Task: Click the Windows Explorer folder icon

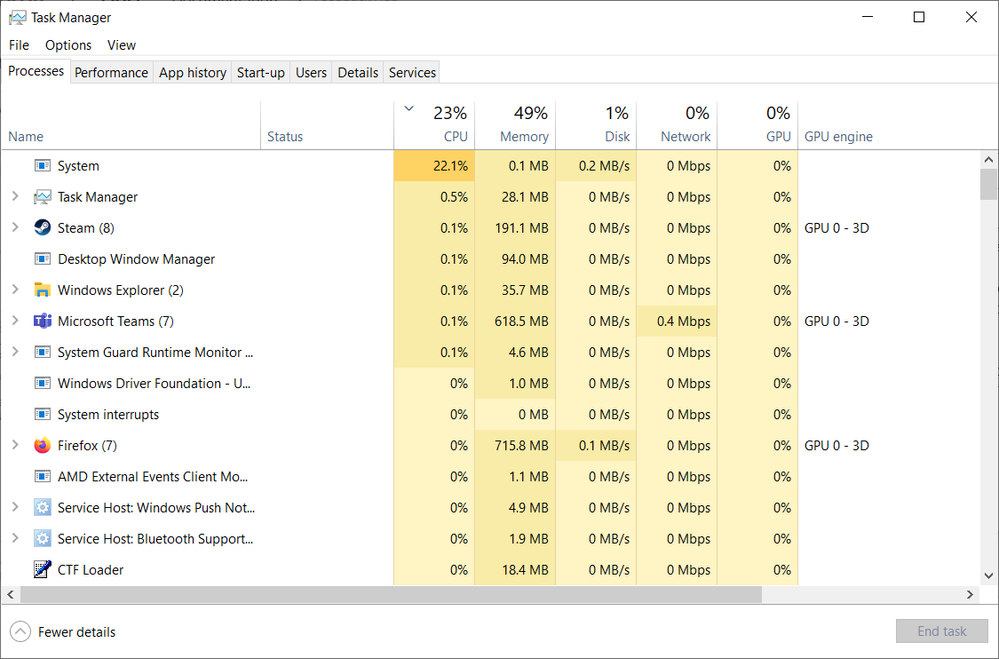Action: 42,290
